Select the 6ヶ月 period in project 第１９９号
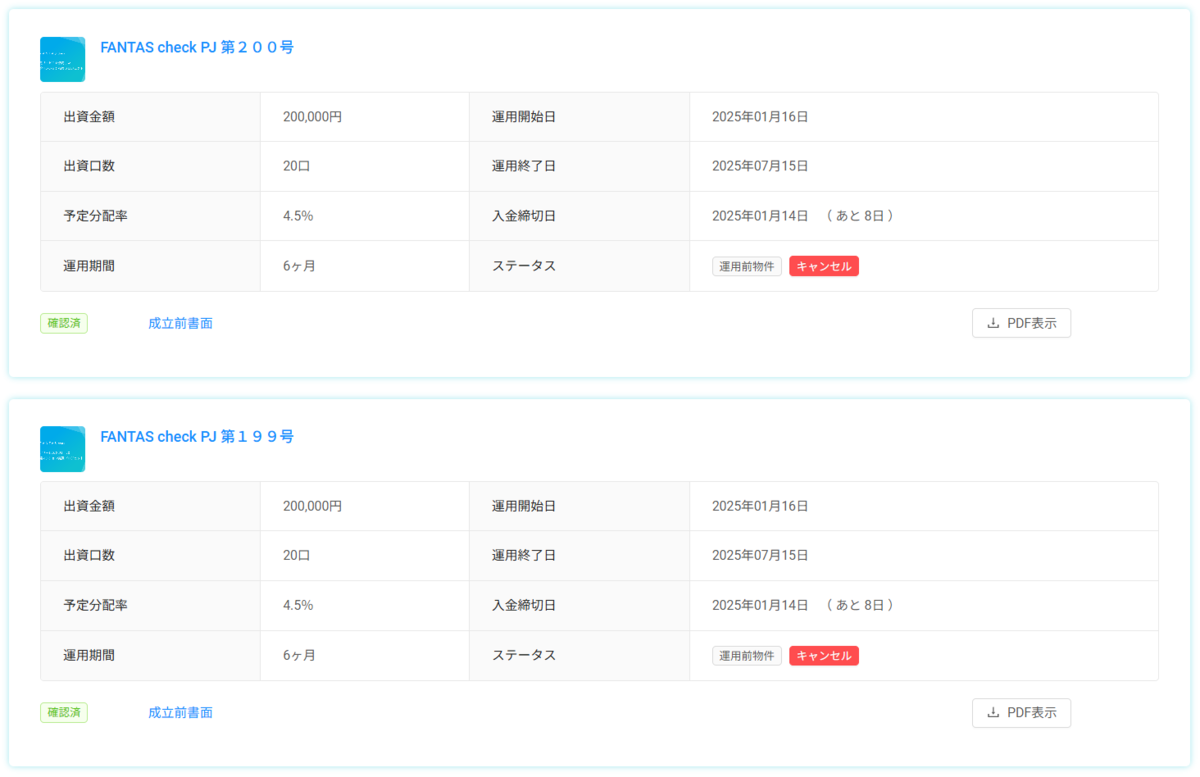Screen dimensions: 1200x777 (299, 656)
